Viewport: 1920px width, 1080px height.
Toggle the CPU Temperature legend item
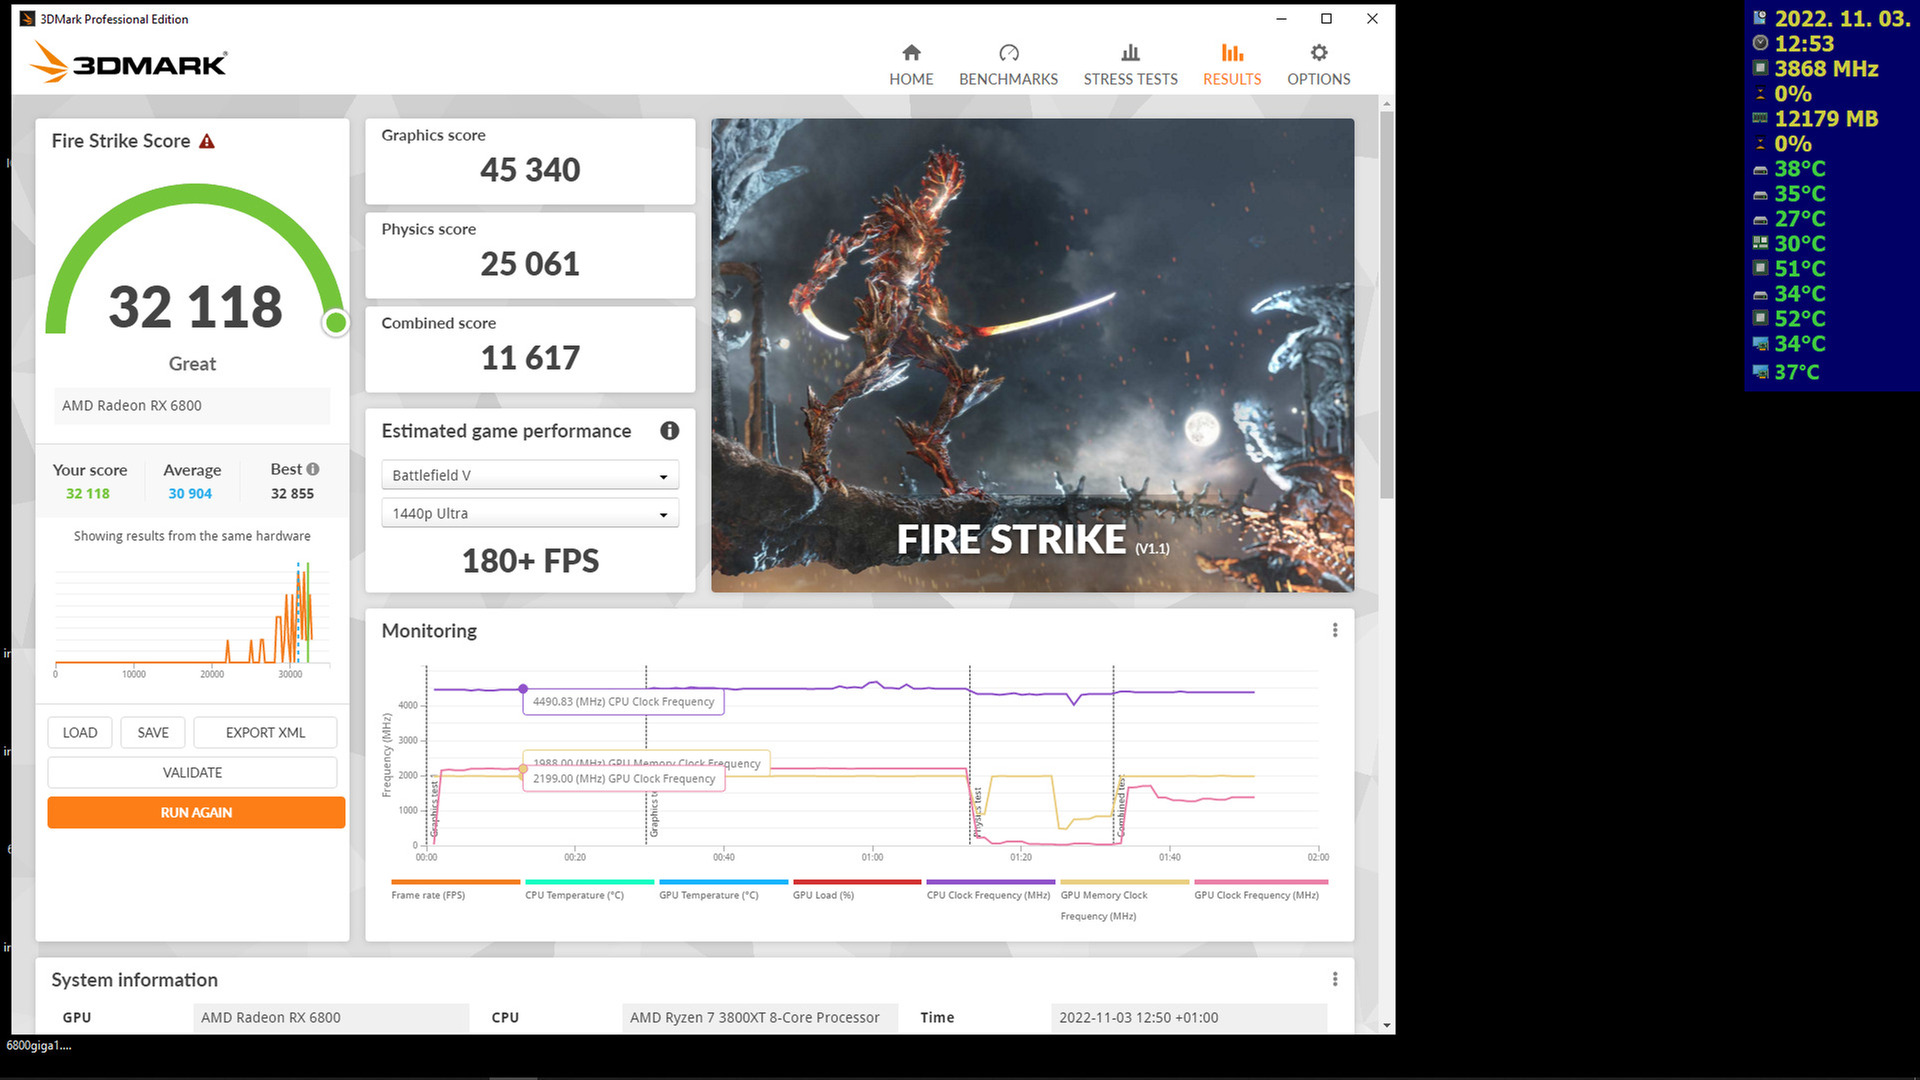tap(589, 890)
